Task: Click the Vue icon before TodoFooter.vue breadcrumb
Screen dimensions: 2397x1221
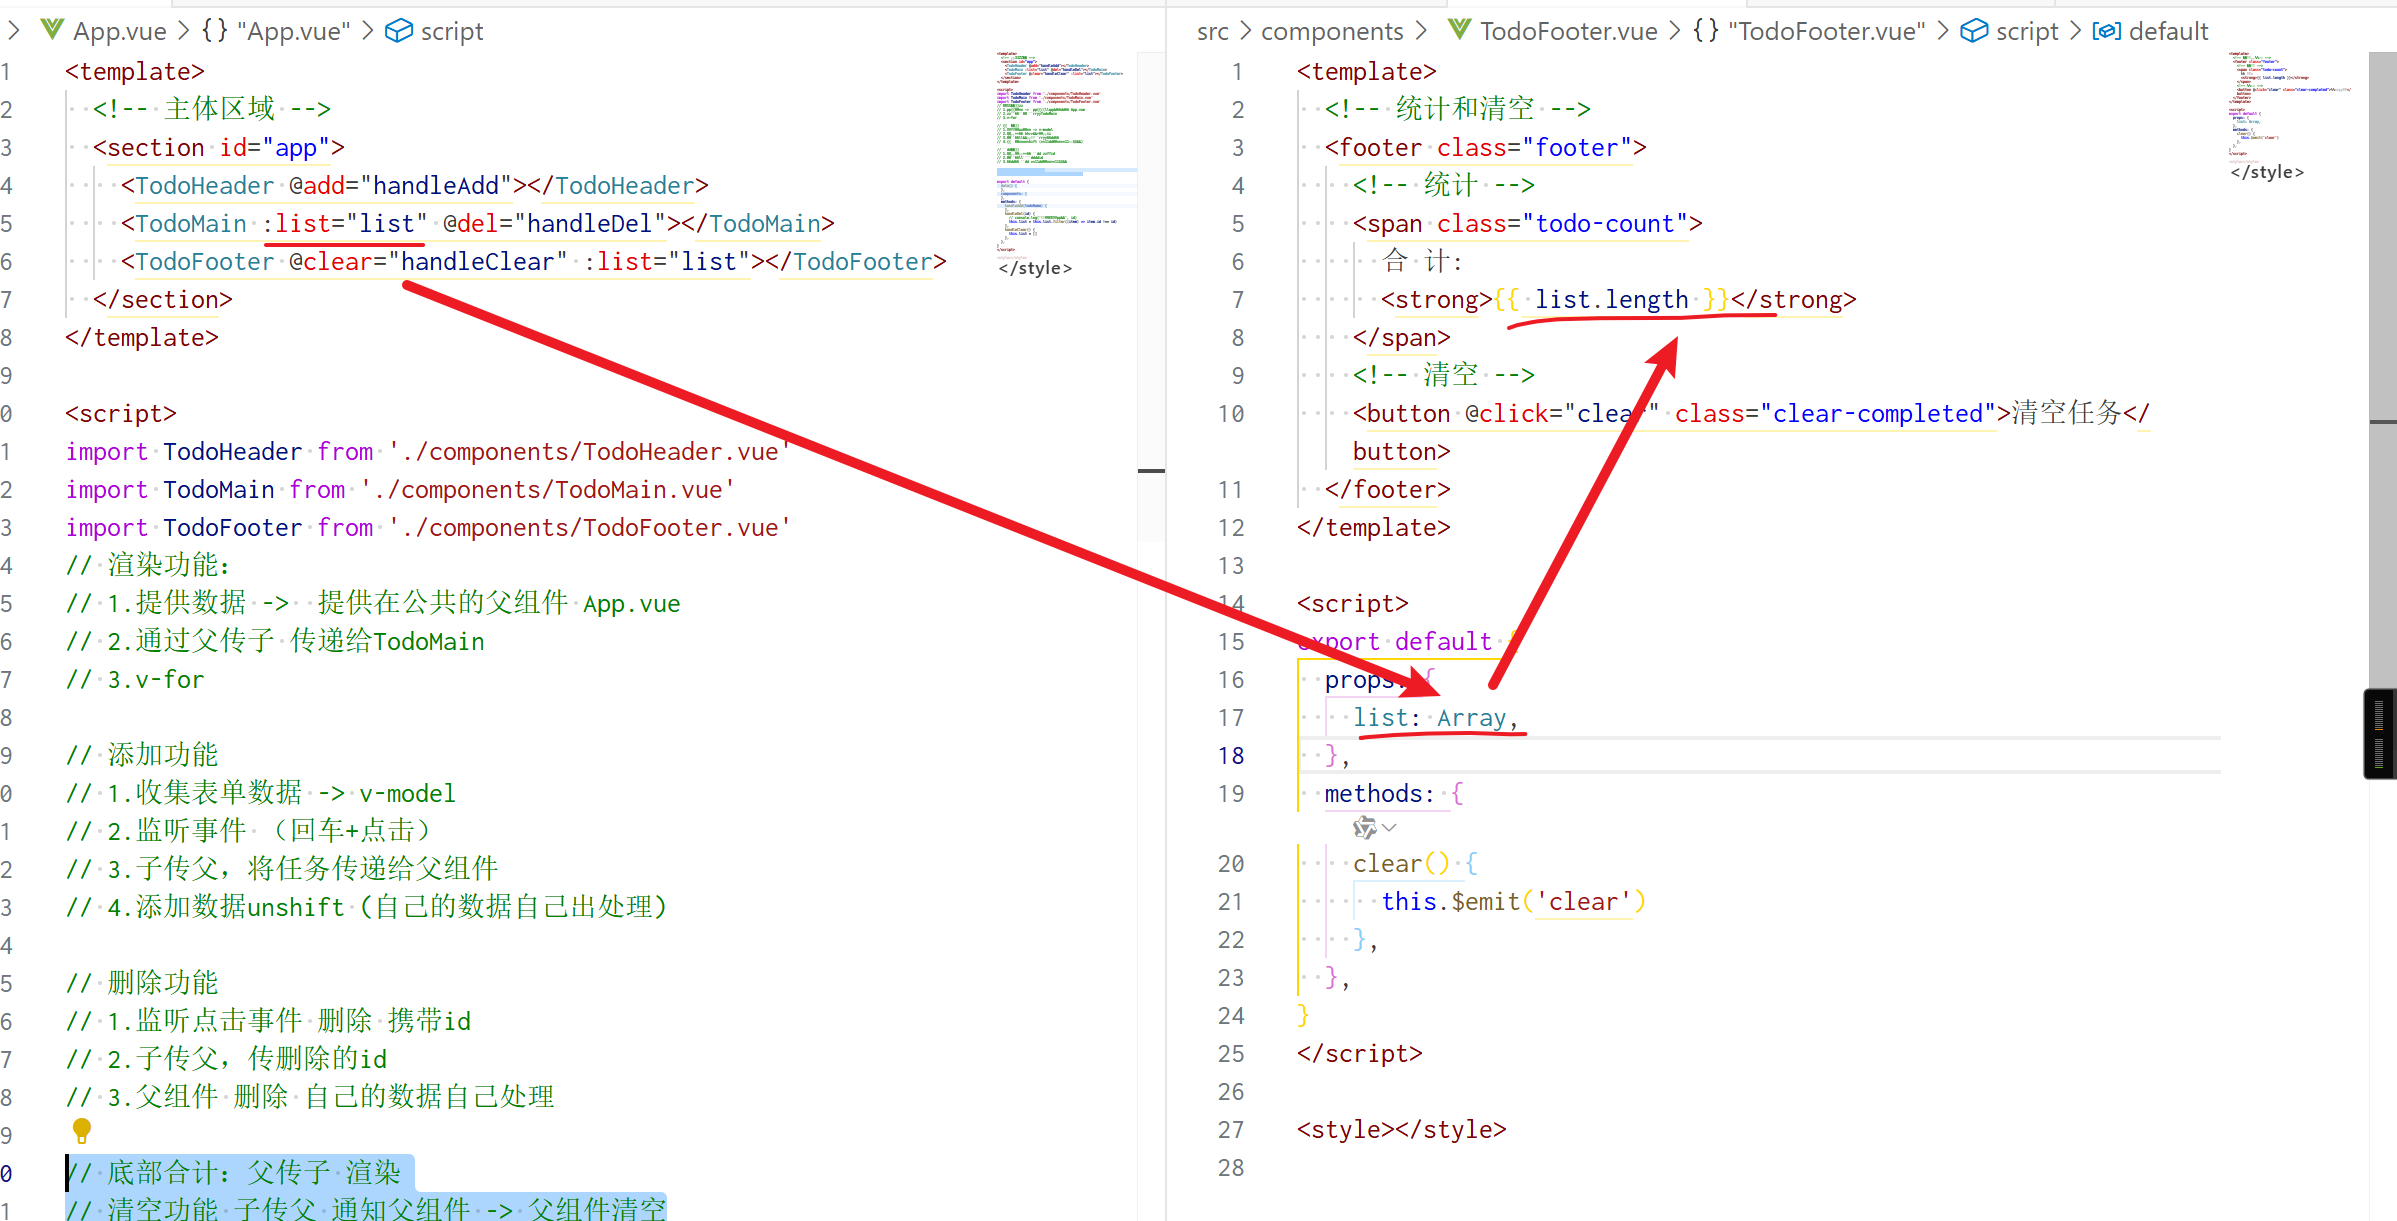Action: point(1459,30)
